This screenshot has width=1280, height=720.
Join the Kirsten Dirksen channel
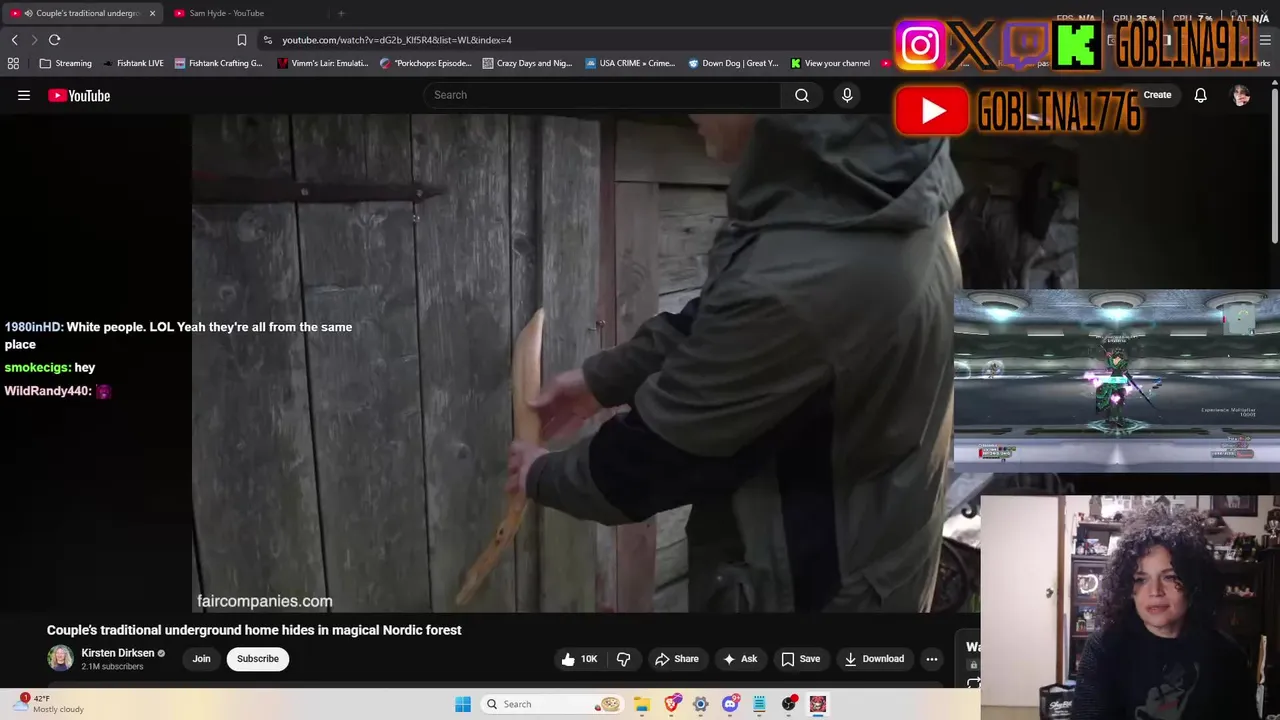pyautogui.click(x=201, y=659)
